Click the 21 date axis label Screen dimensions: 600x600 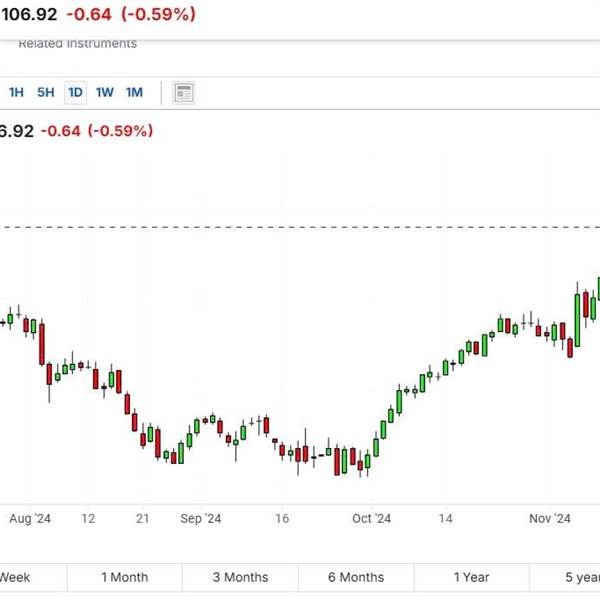(x=142, y=518)
